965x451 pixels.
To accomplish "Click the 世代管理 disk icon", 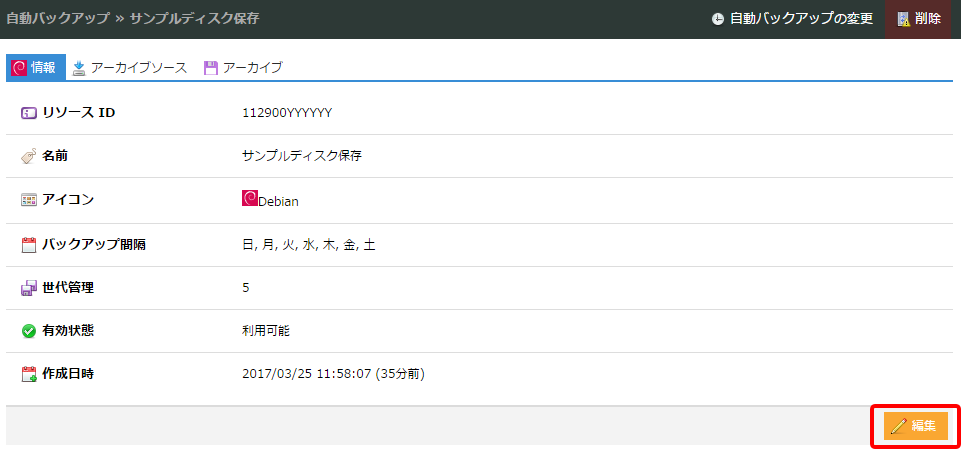I will point(29,288).
